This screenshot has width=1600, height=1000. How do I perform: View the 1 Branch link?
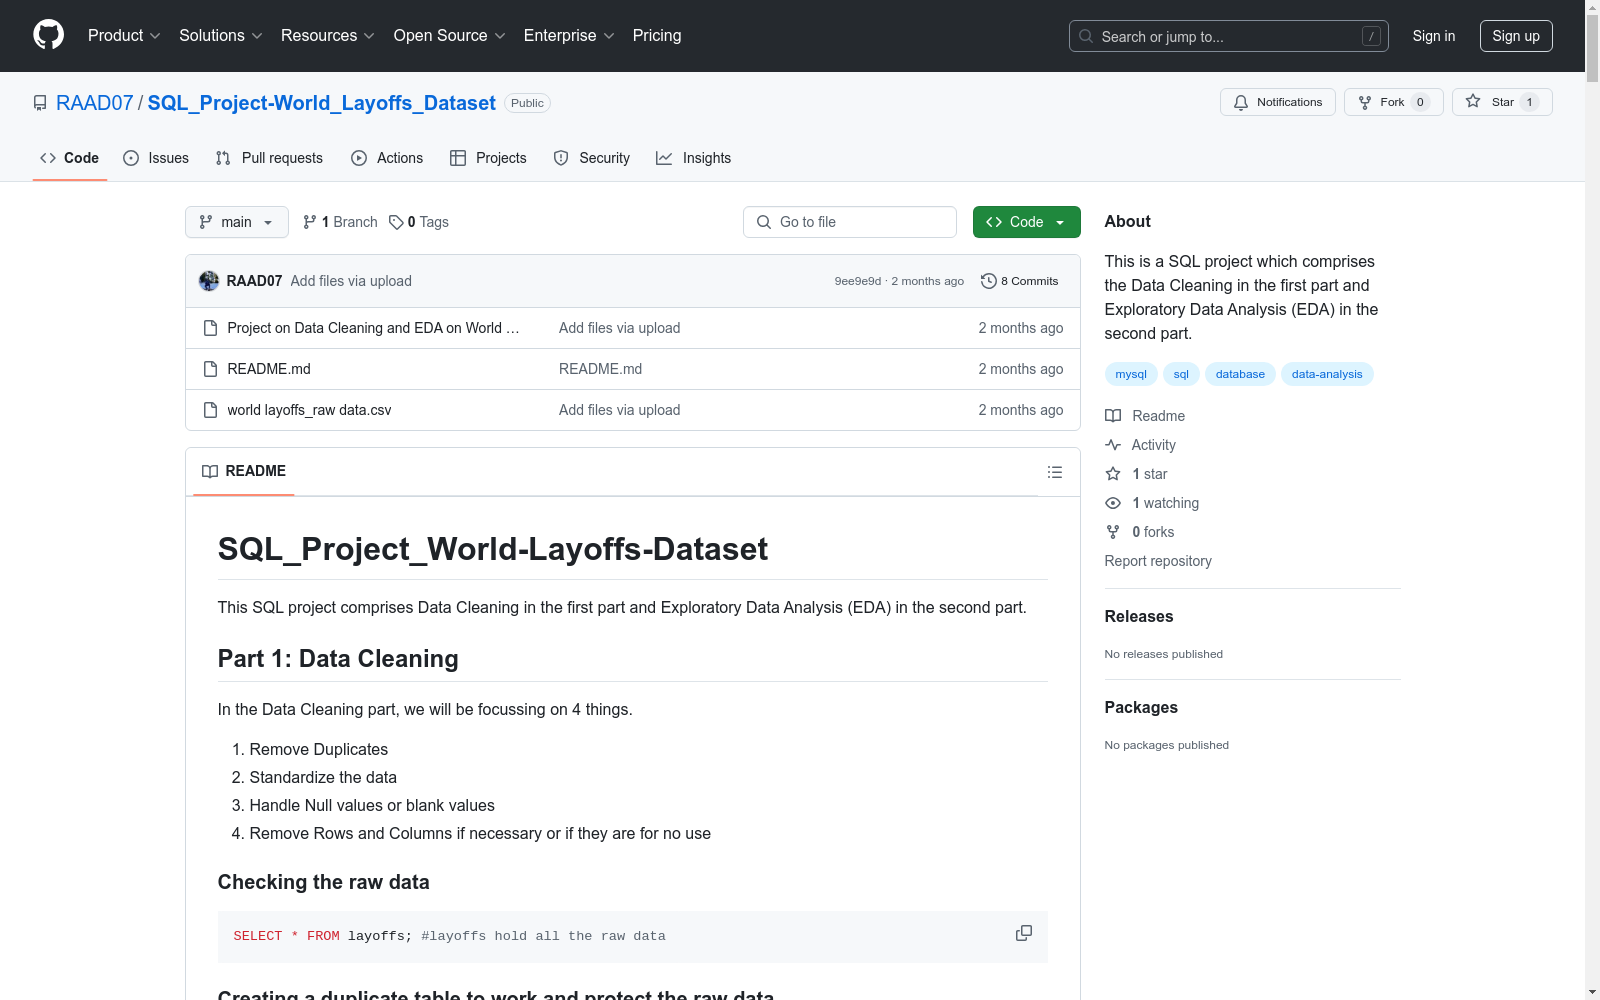(x=340, y=222)
